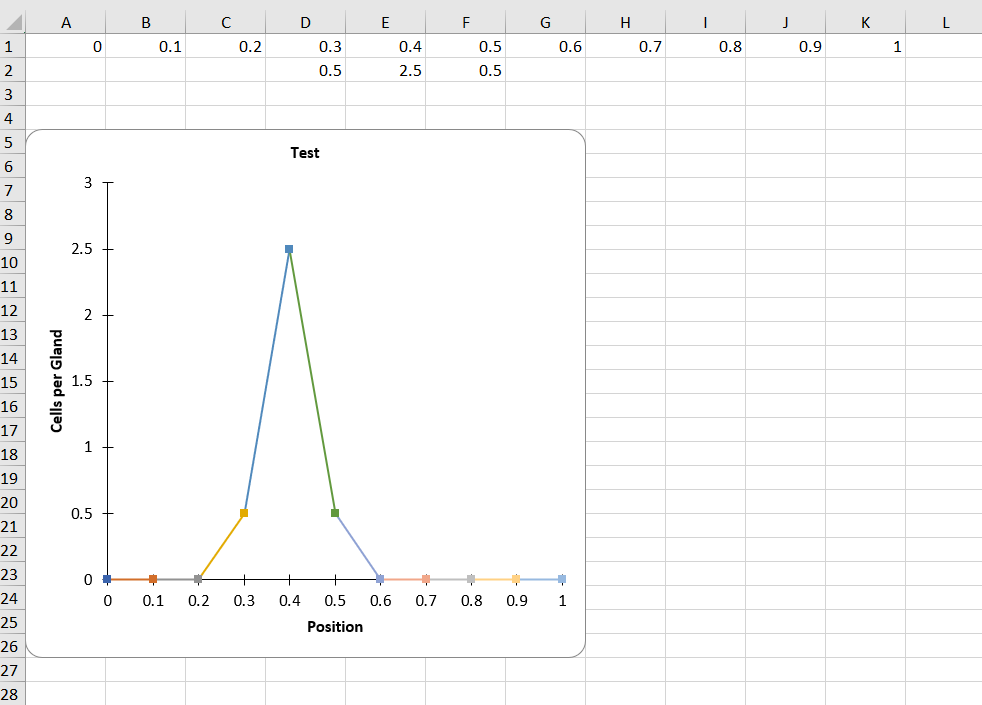Click the Select All corner triangle
This screenshot has height=705, width=982.
pos(12,23)
